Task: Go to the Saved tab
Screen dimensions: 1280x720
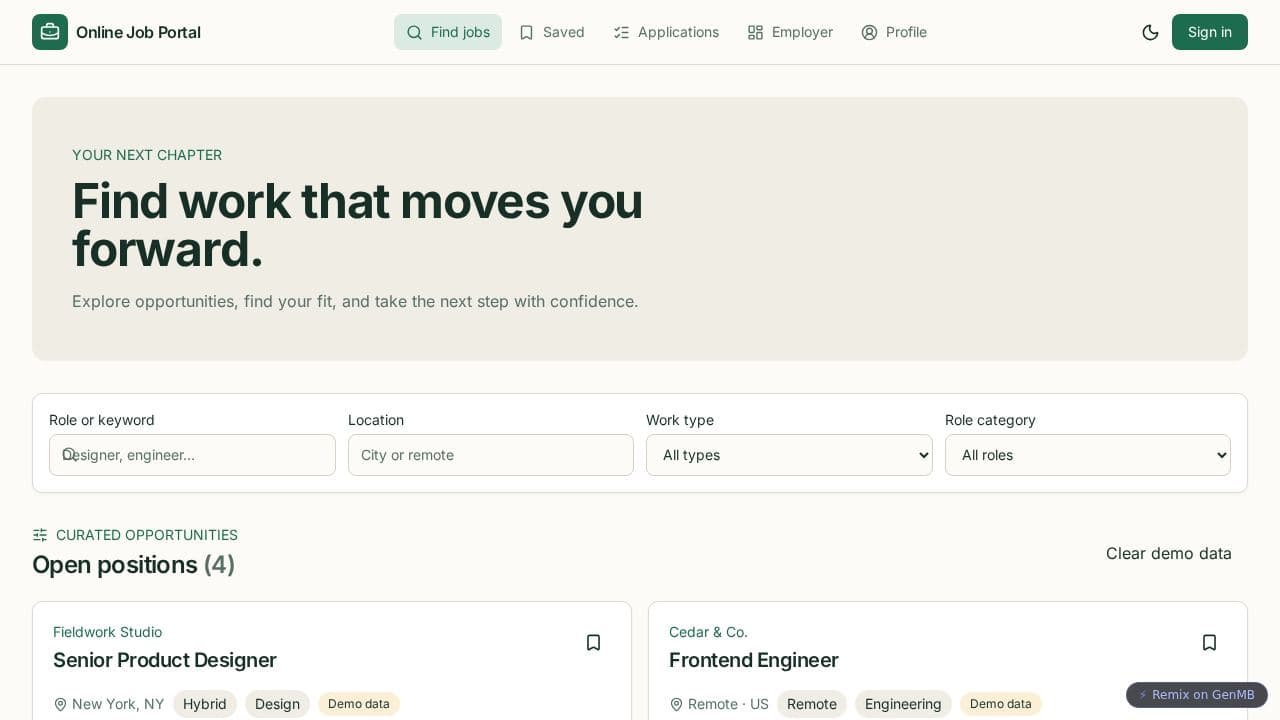Action: [551, 32]
